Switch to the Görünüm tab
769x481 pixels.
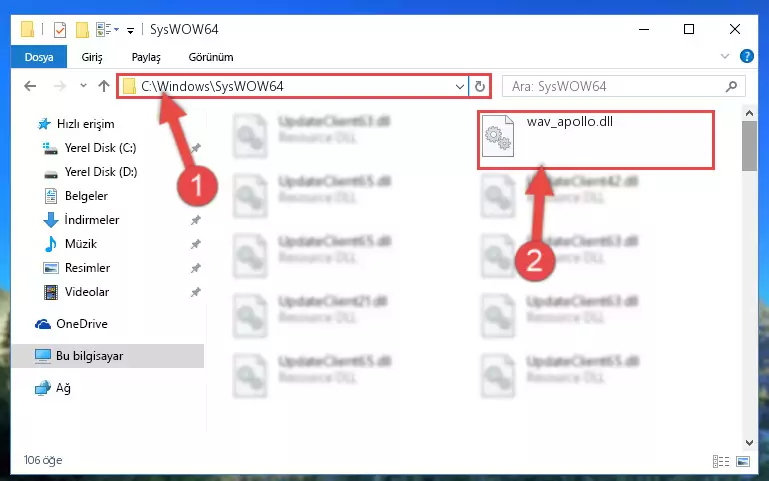point(211,57)
